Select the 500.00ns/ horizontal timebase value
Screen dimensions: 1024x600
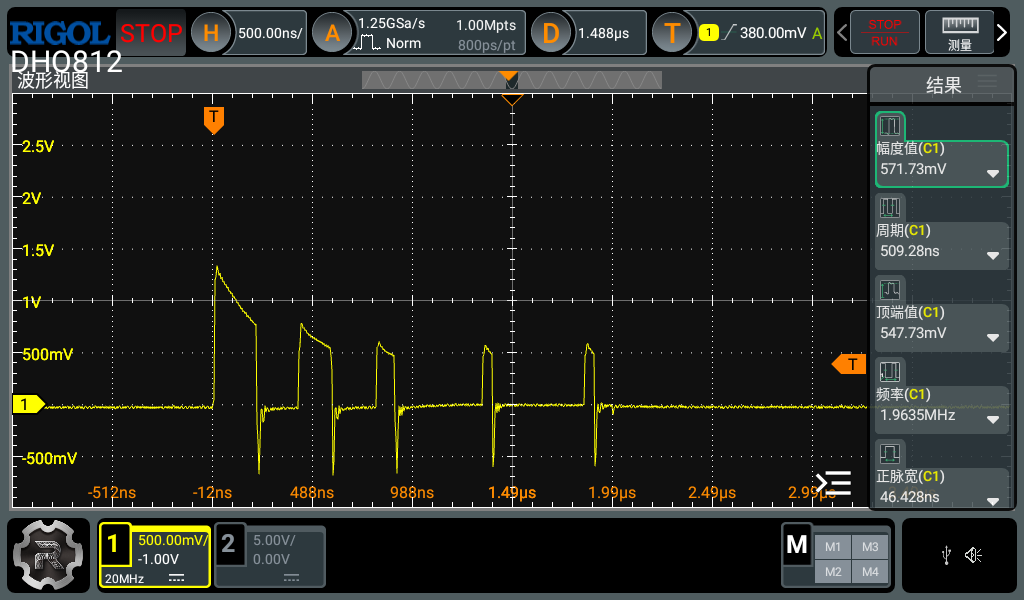(270, 33)
